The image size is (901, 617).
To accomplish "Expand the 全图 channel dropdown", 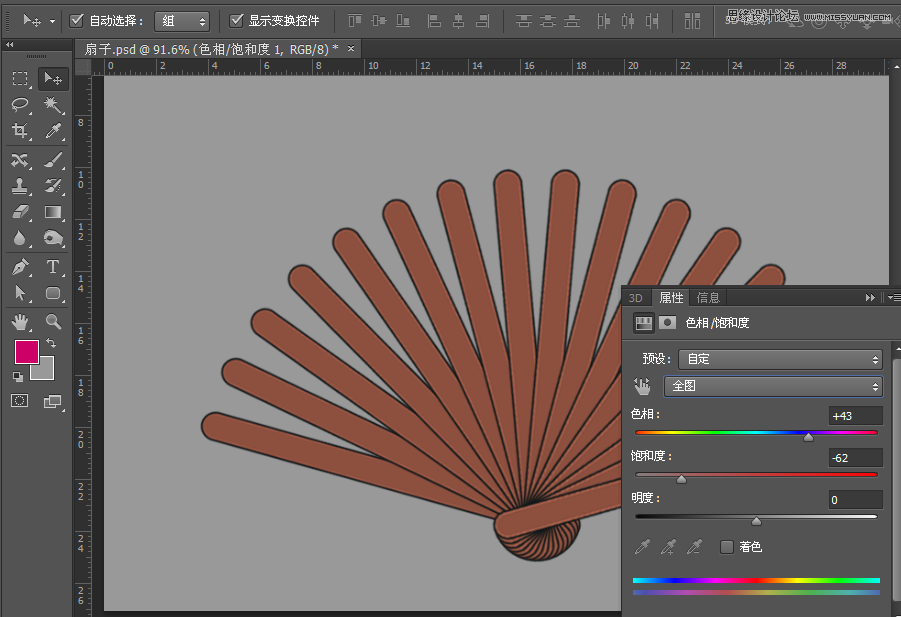I will pyautogui.click(x=772, y=386).
